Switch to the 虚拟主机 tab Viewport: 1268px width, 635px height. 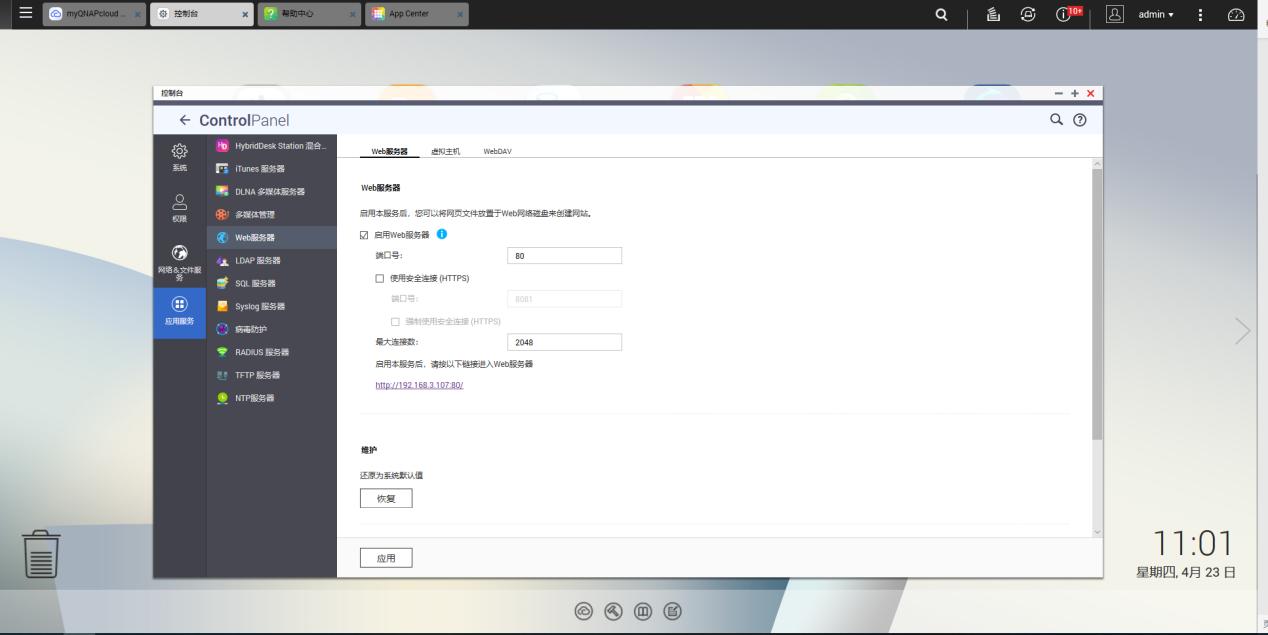(x=445, y=151)
